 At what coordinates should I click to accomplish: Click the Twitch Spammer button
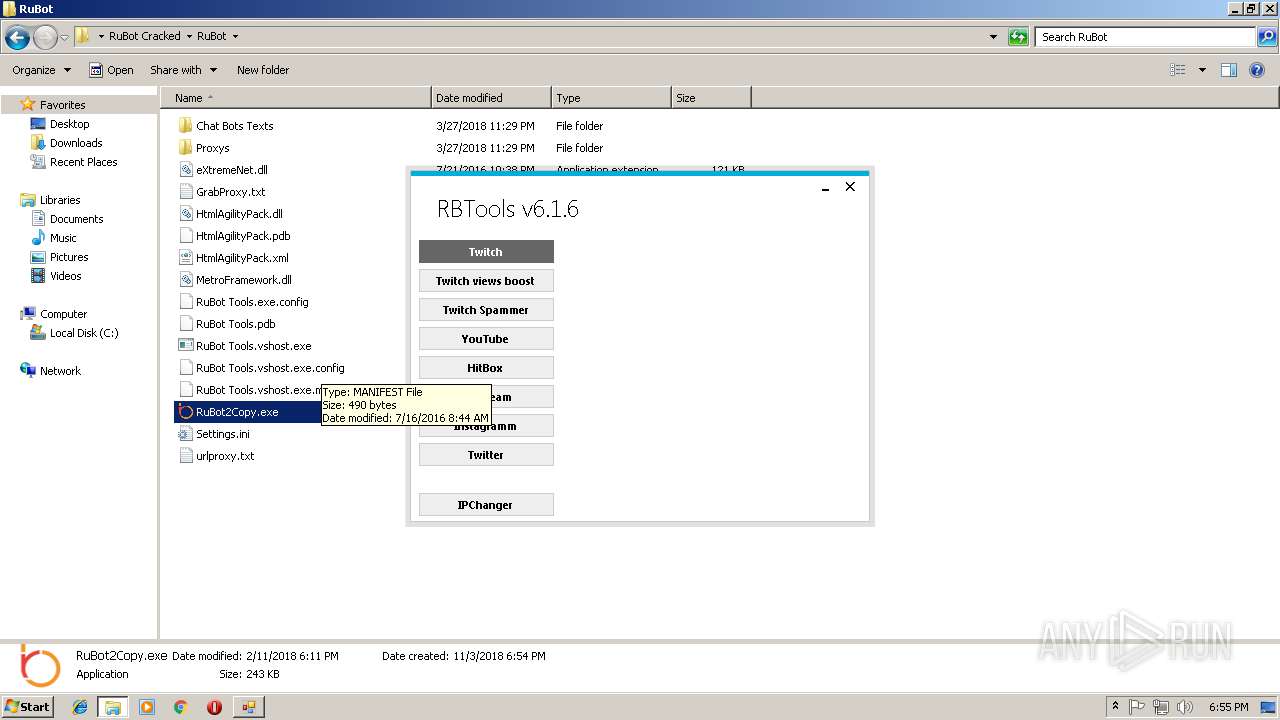pyautogui.click(x=486, y=310)
